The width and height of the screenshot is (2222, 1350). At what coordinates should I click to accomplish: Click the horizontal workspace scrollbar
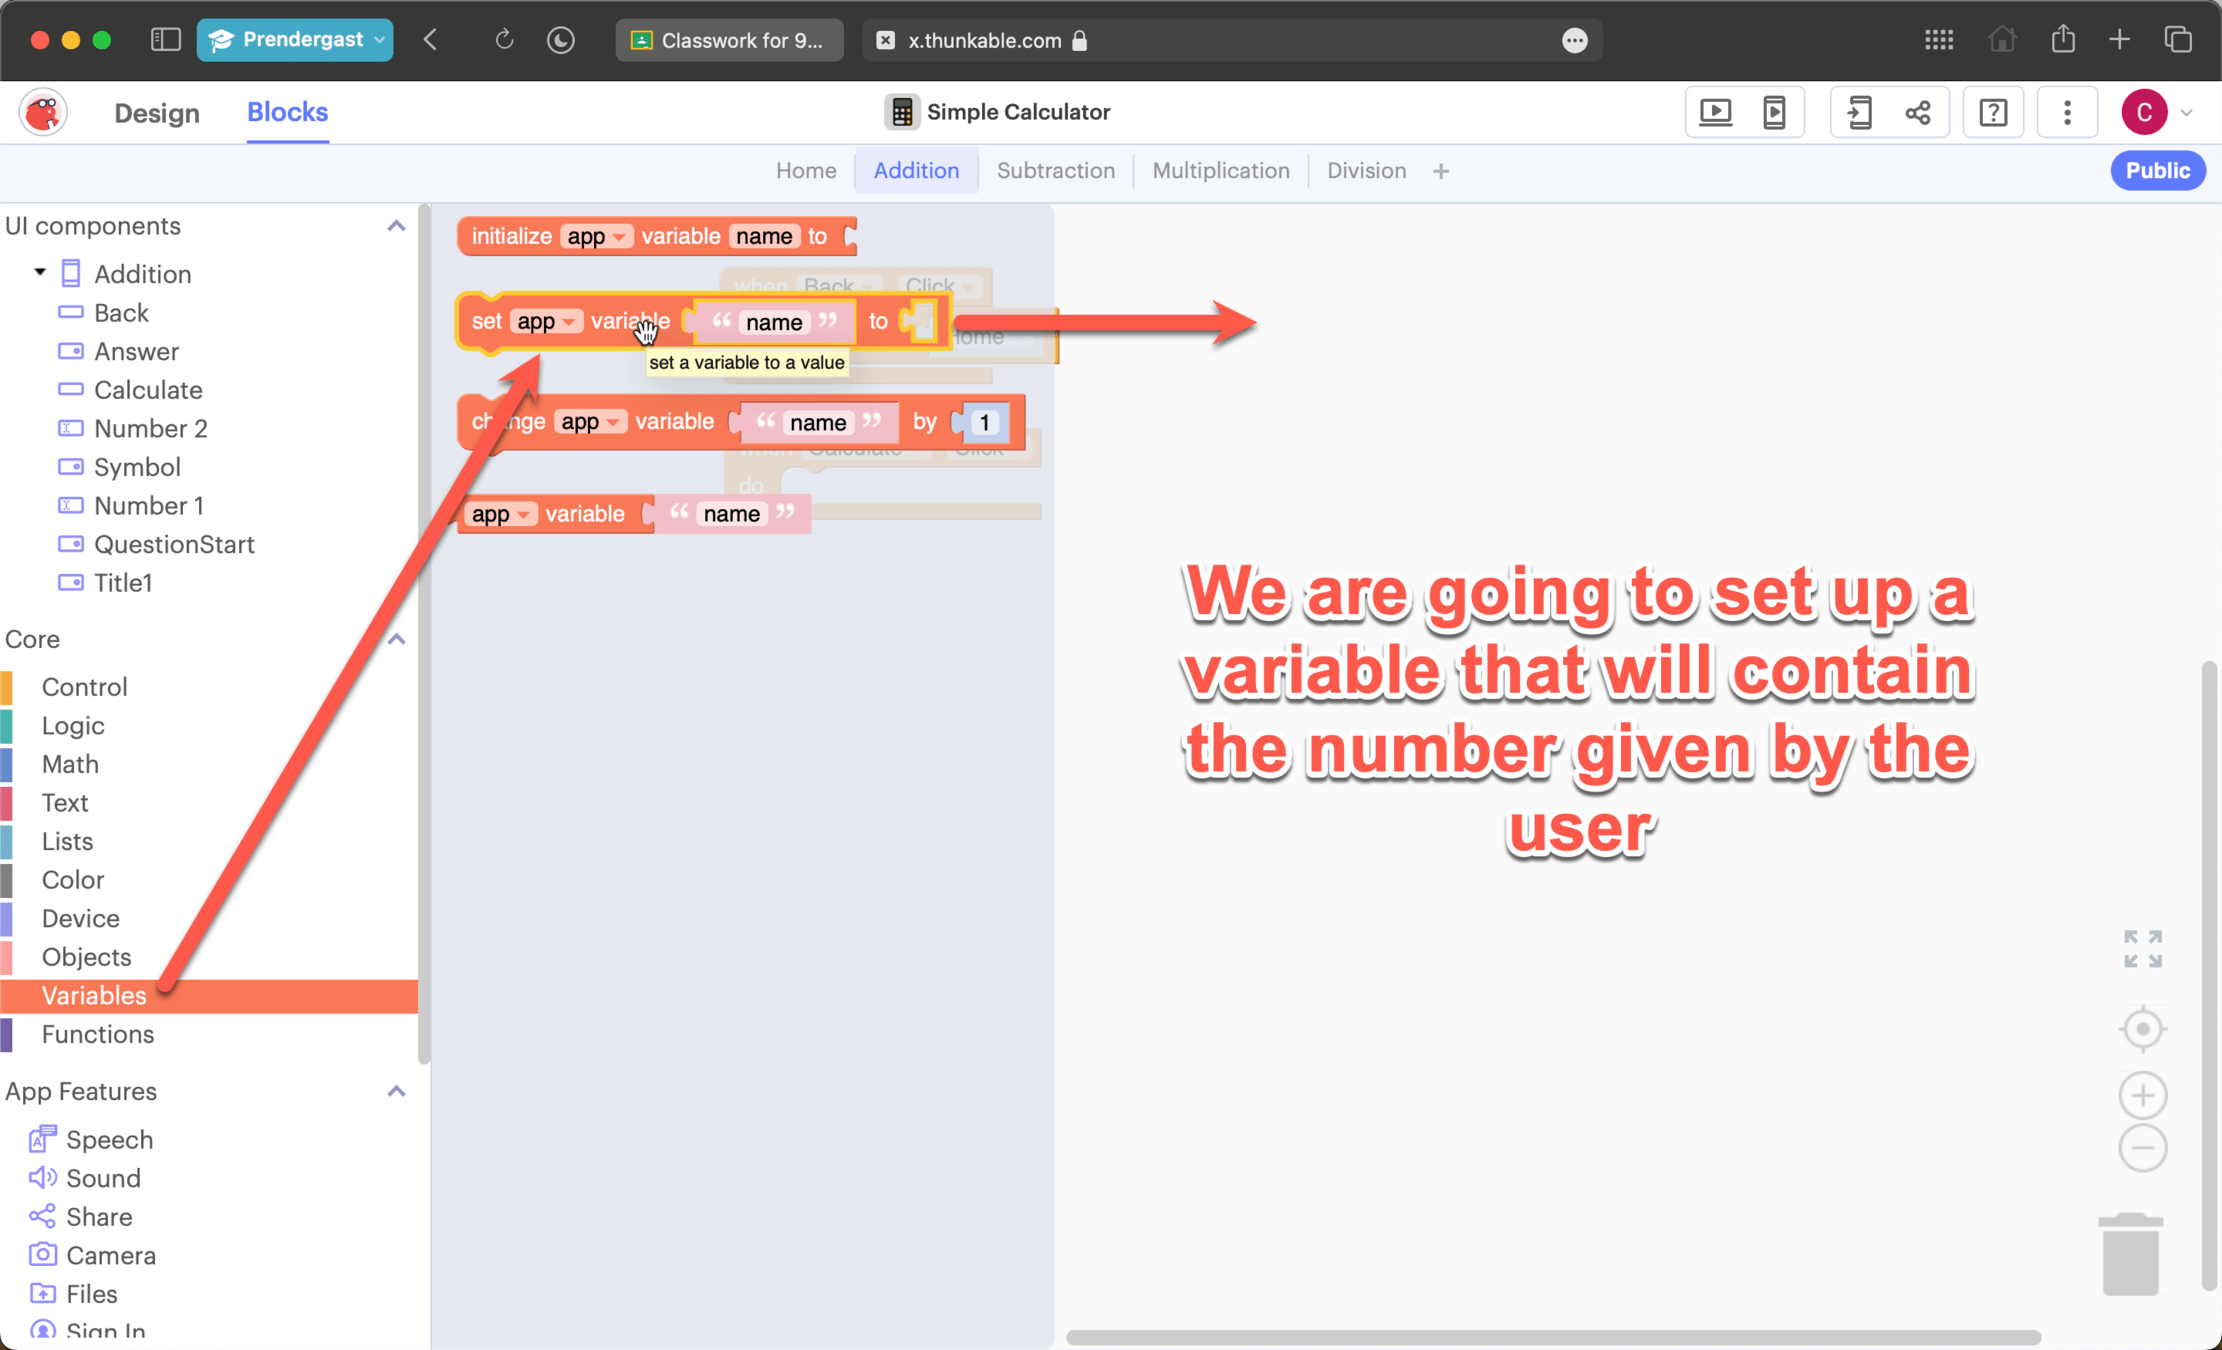[1552, 1337]
